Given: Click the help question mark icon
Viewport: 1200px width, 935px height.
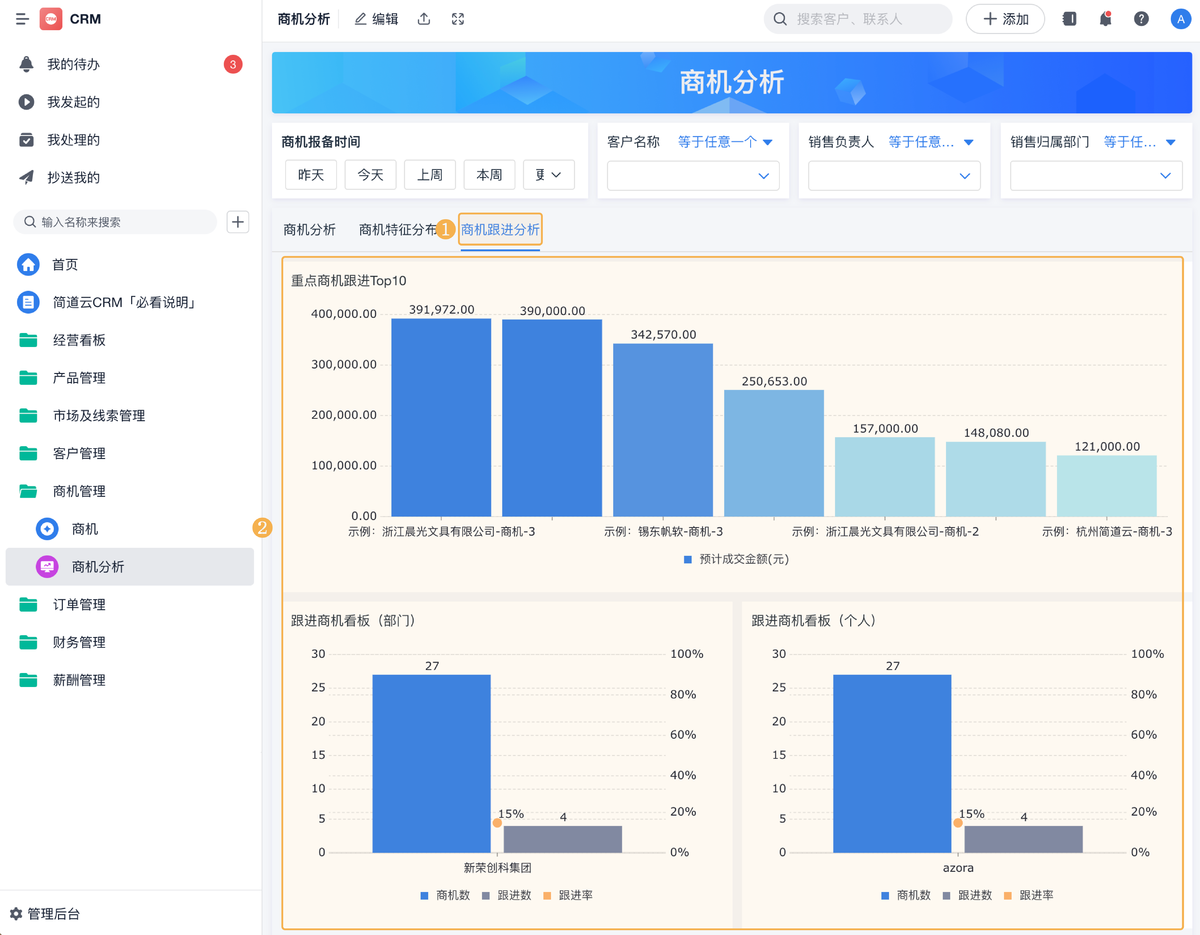Looking at the screenshot, I should [x=1141, y=19].
